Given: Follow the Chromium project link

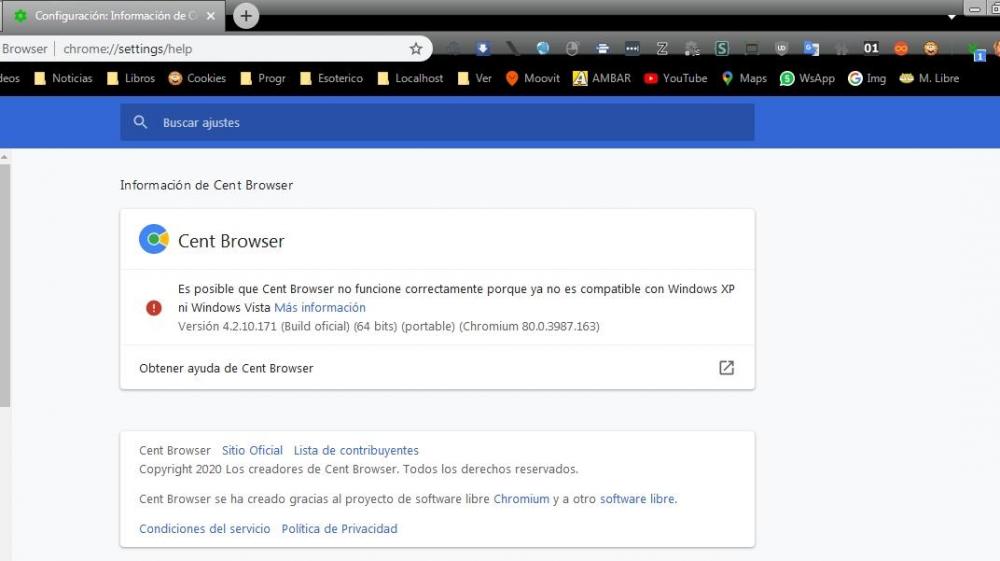Looking at the screenshot, I should click(x=521, y=499).
